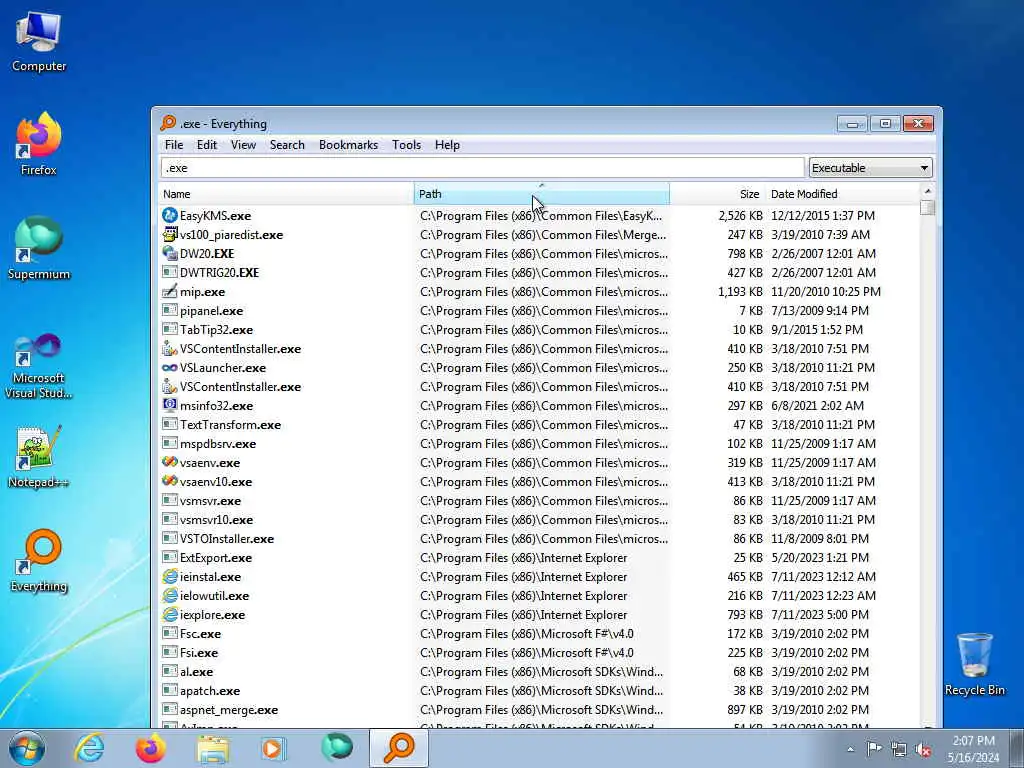1024x768 pixels.
Task: Select TextTransform.exe in results
Action: 231,424
